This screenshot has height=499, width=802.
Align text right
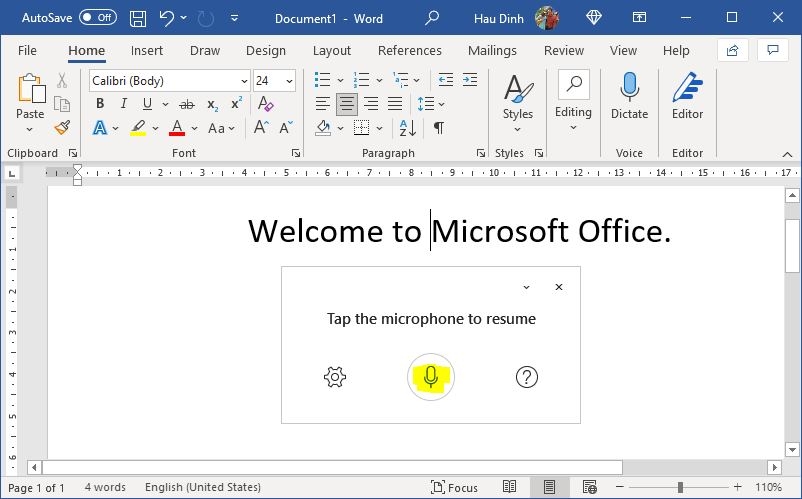tap(370, 104)
